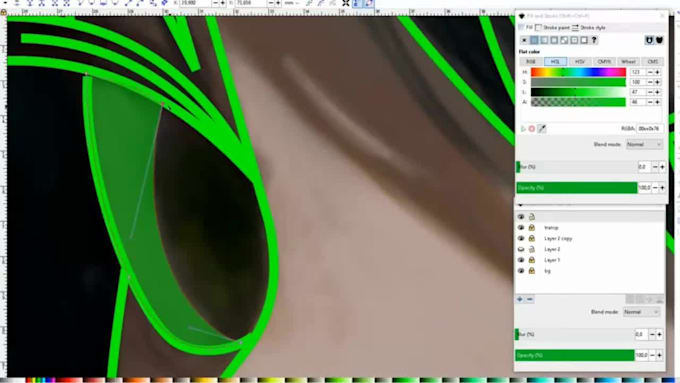Select the No paint X icon
Image resolution: width=680 pixels, height=383 pixels.
click(524, 40)
